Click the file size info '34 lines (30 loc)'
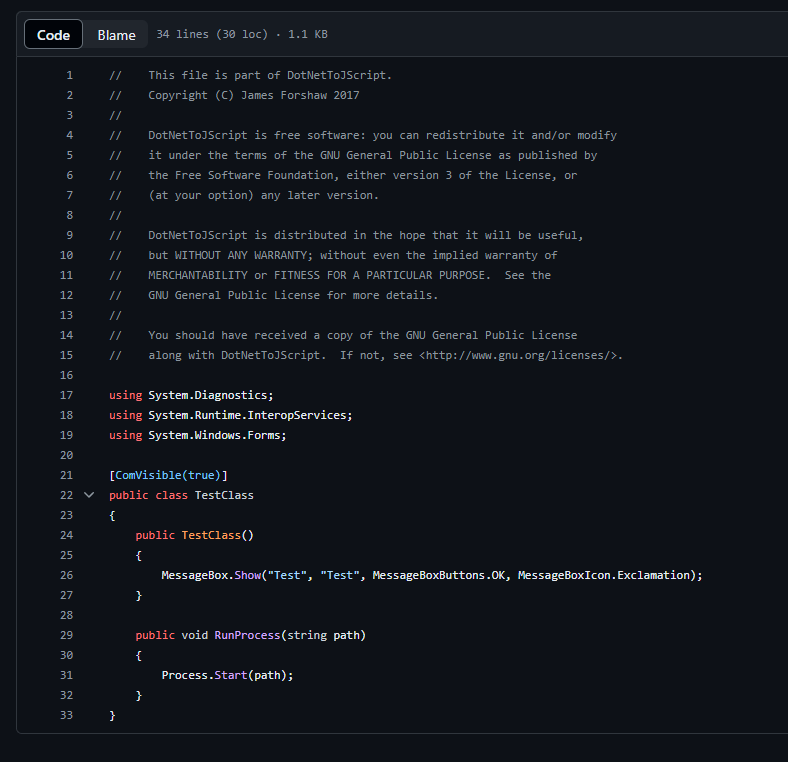Screen dimensions: 788x762 212,35
